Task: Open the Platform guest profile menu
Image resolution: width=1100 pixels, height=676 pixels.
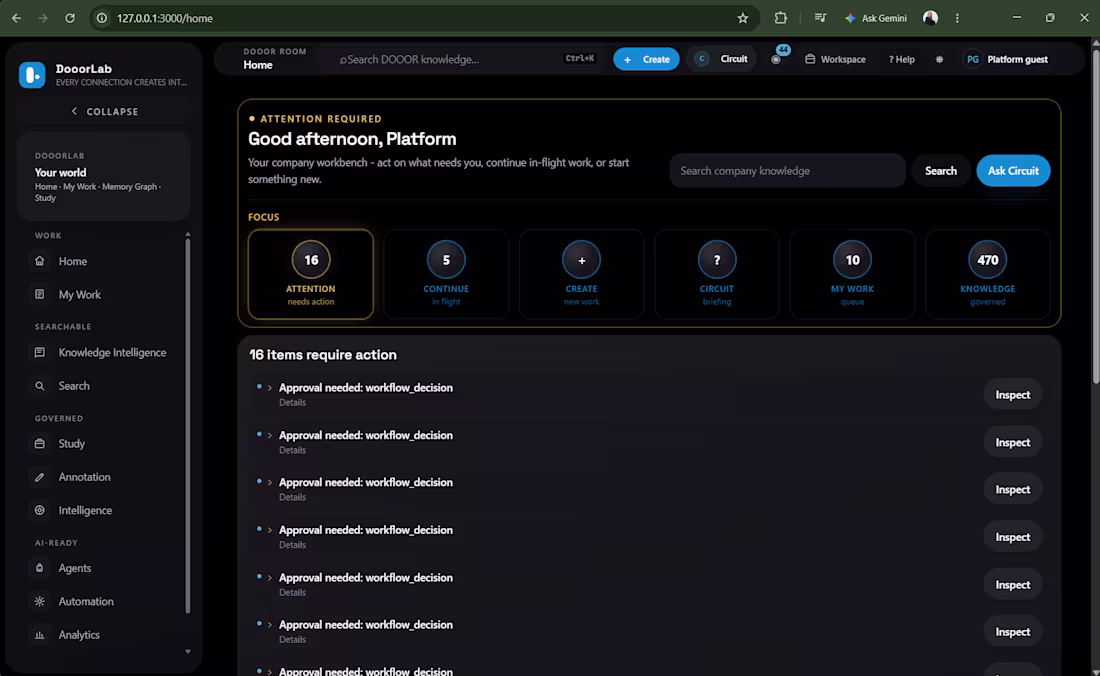Action: point(1007,60)
